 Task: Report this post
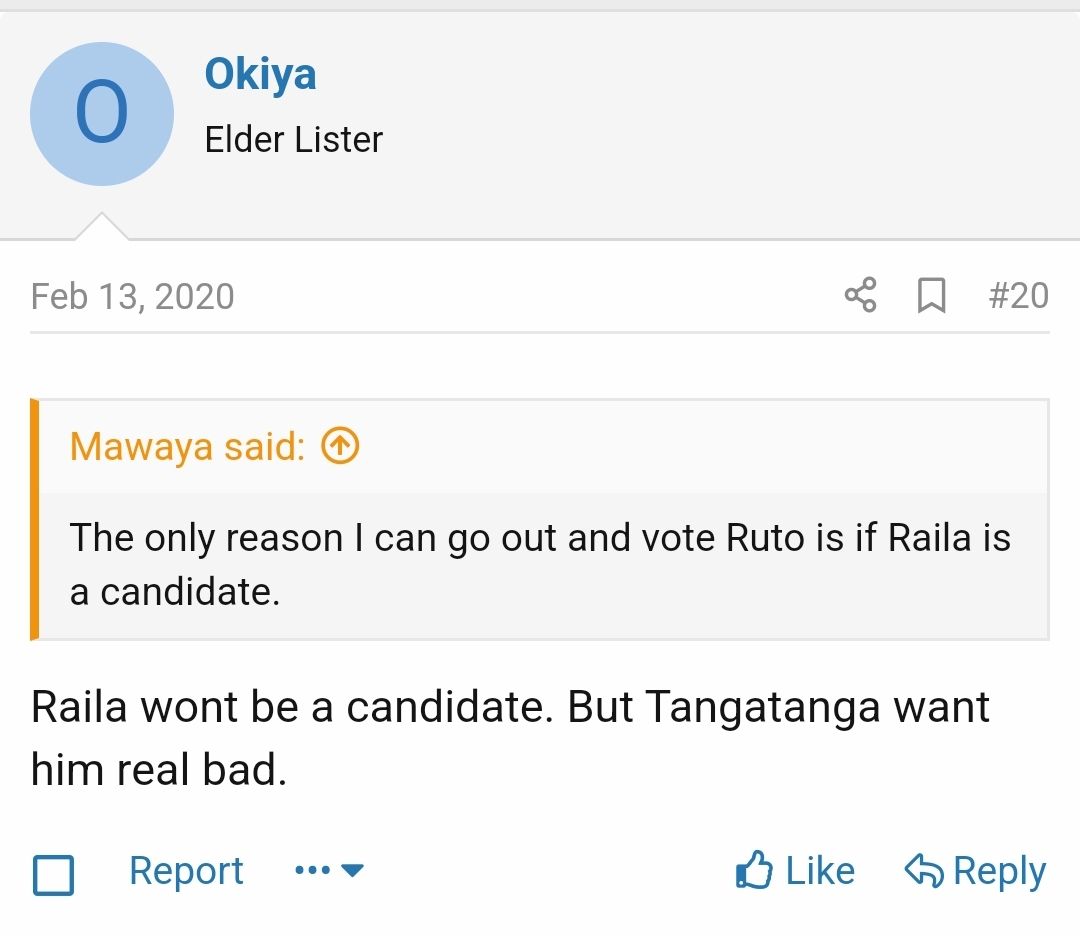(x=186, y=871)
